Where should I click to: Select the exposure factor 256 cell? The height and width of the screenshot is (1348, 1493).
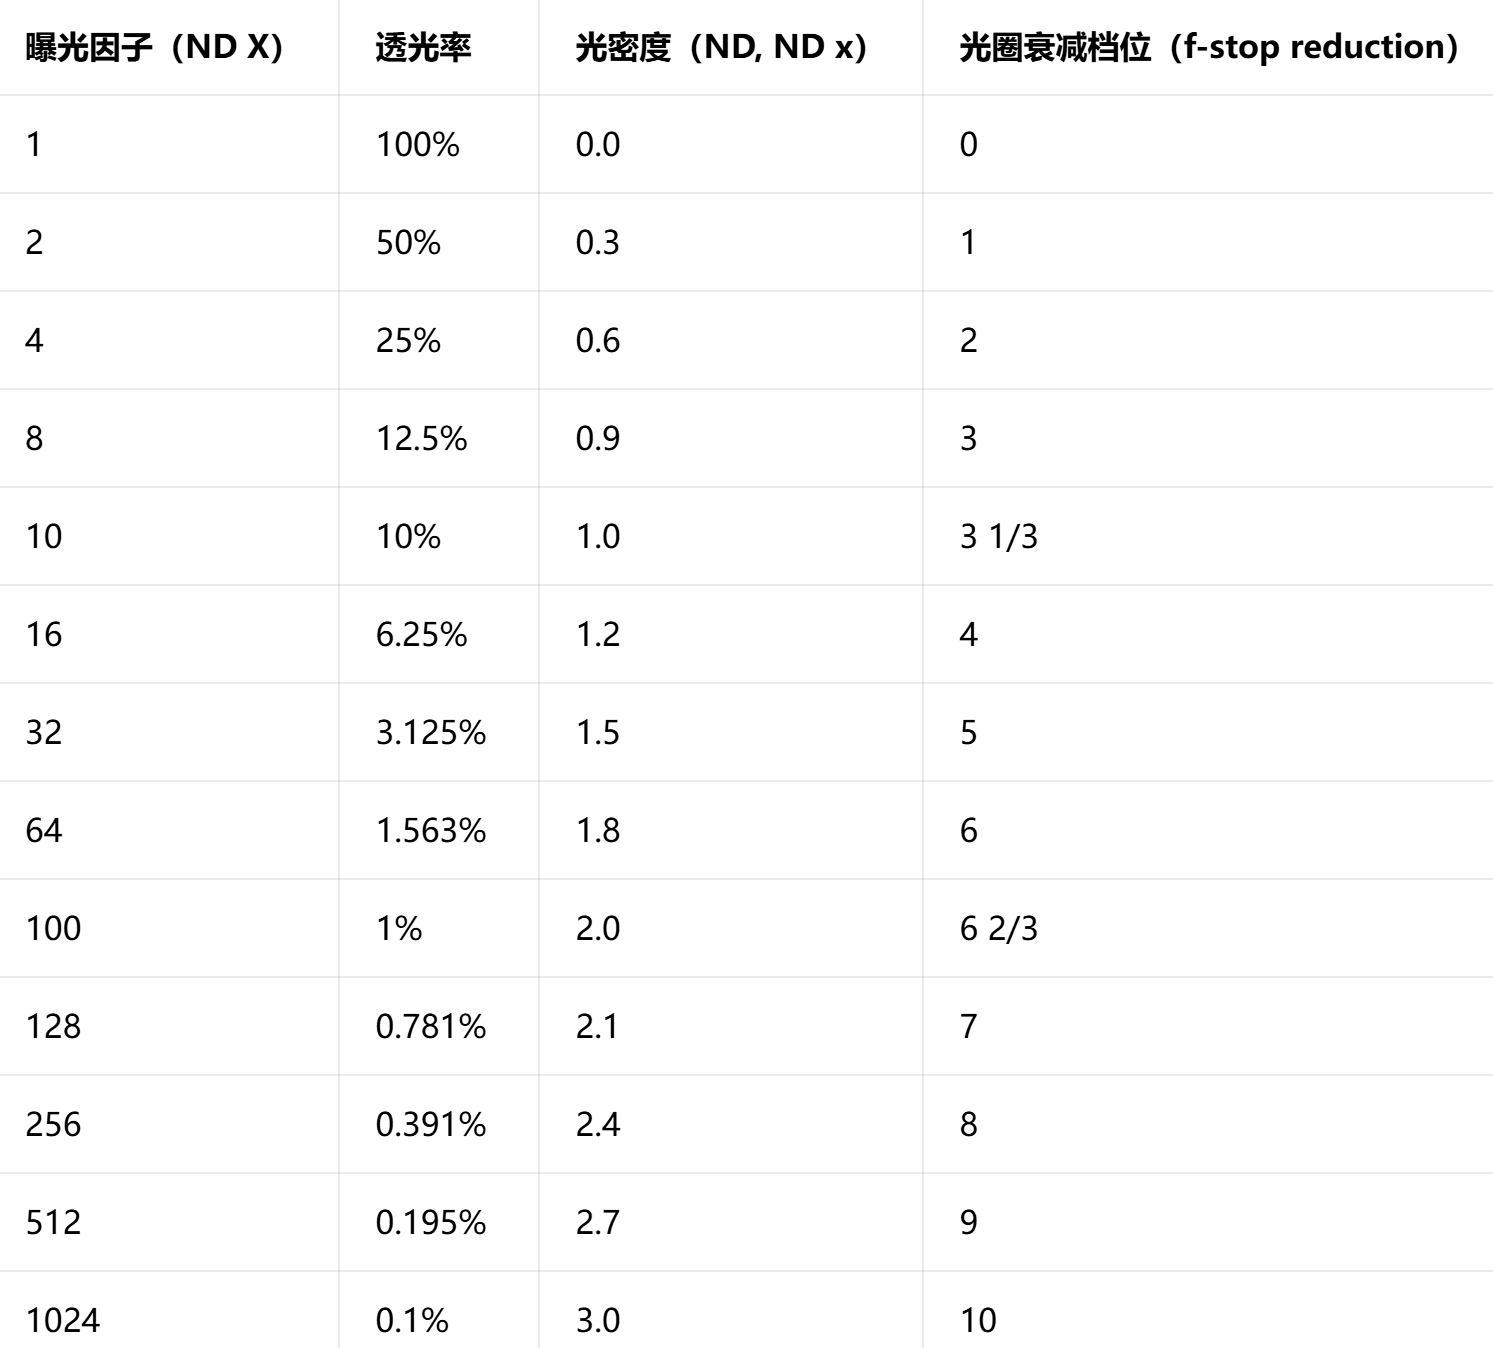[x=53, y=1125]
